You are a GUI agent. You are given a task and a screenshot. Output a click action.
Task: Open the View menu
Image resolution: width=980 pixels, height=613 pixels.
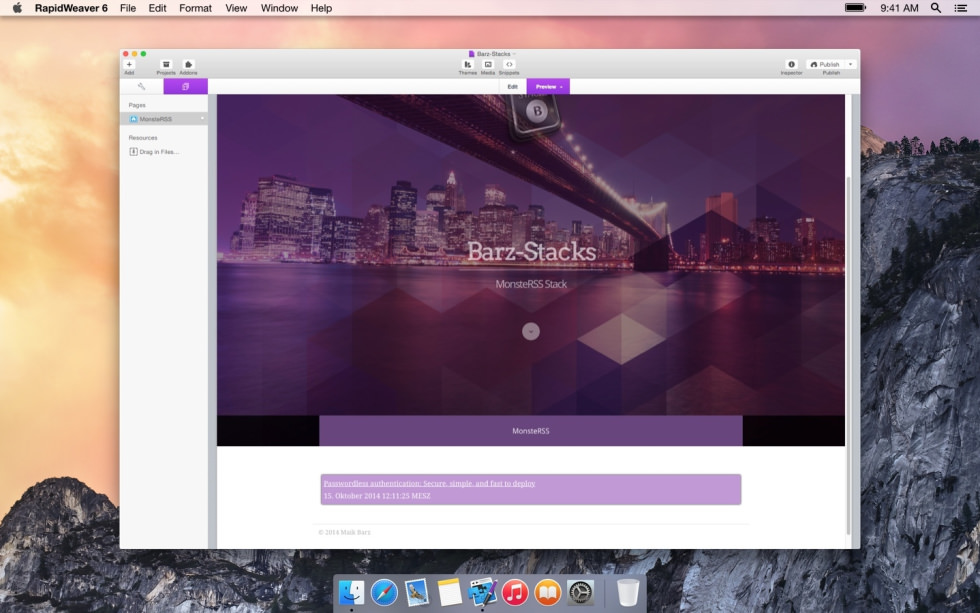point(236,8)
